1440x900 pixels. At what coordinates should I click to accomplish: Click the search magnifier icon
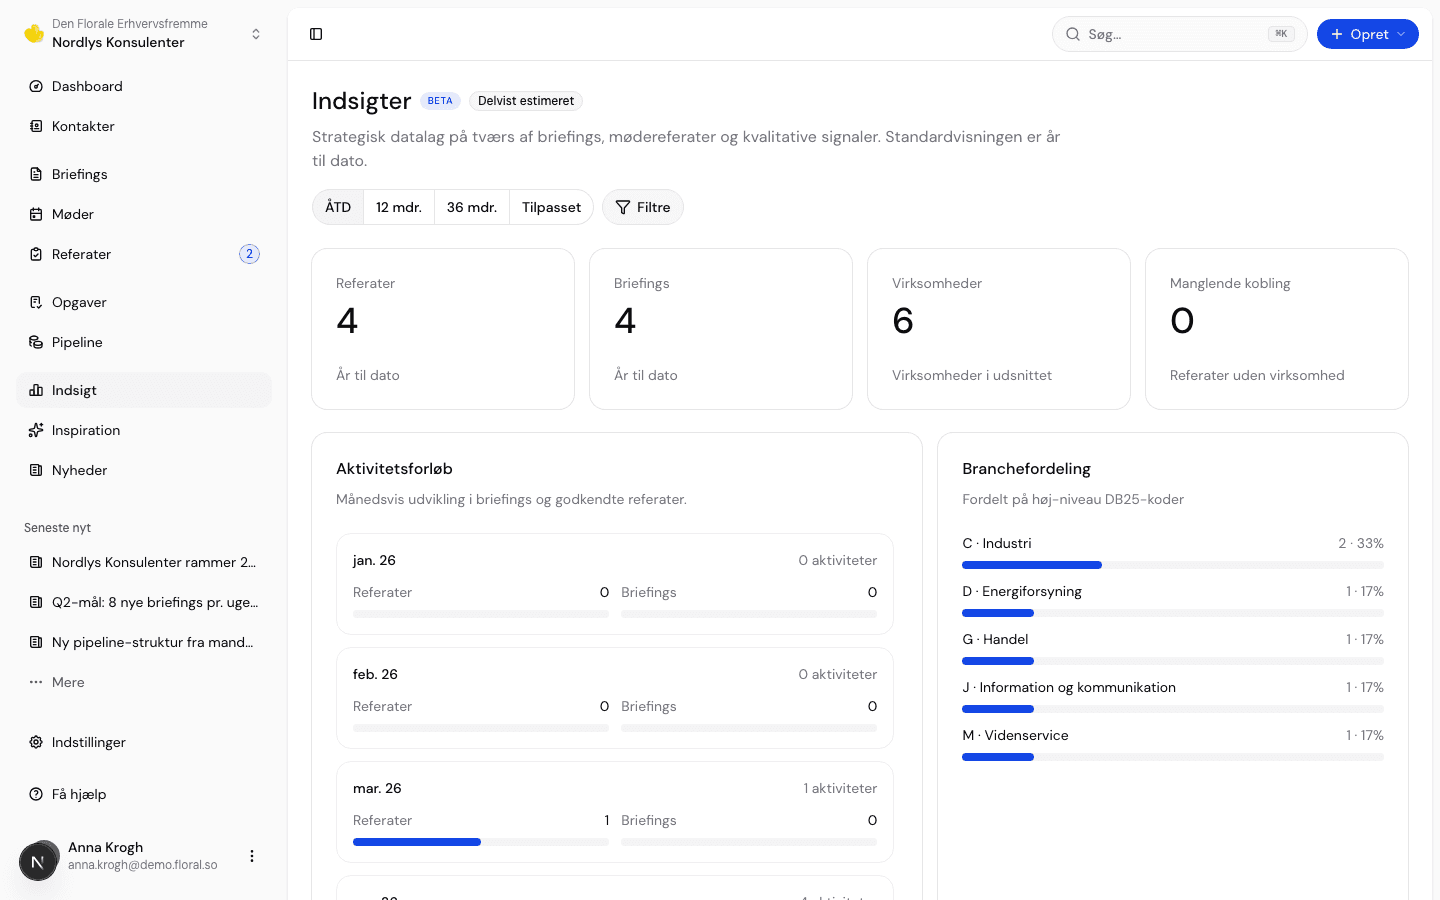tap(1073, 34)
